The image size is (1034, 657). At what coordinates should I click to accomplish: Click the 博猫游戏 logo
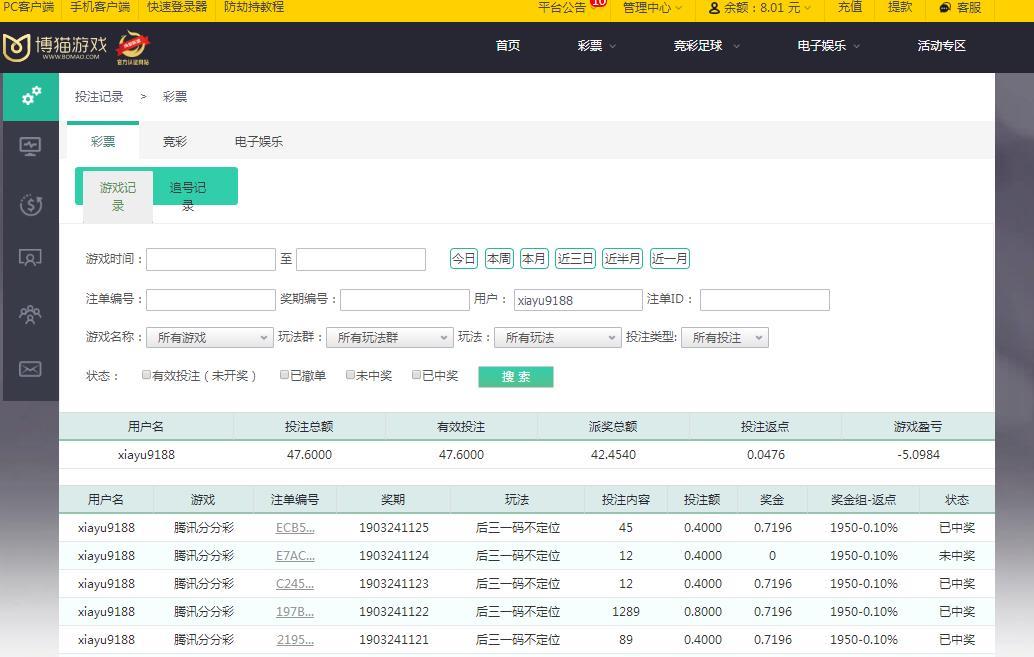(x=55, y=47)
